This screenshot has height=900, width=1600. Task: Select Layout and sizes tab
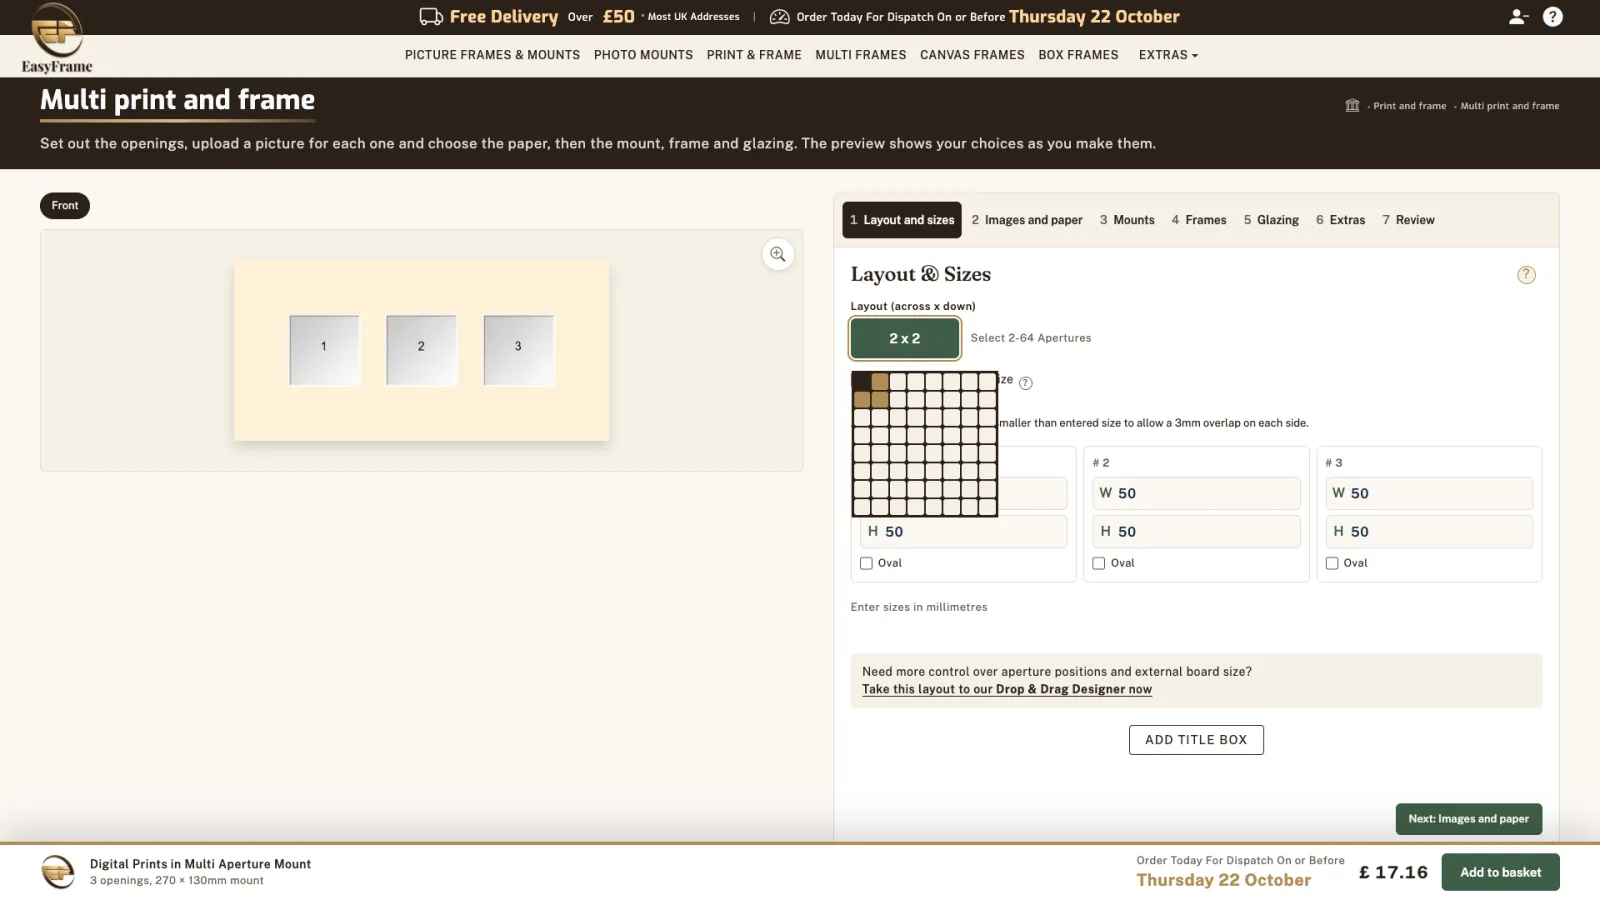point(902,220)
